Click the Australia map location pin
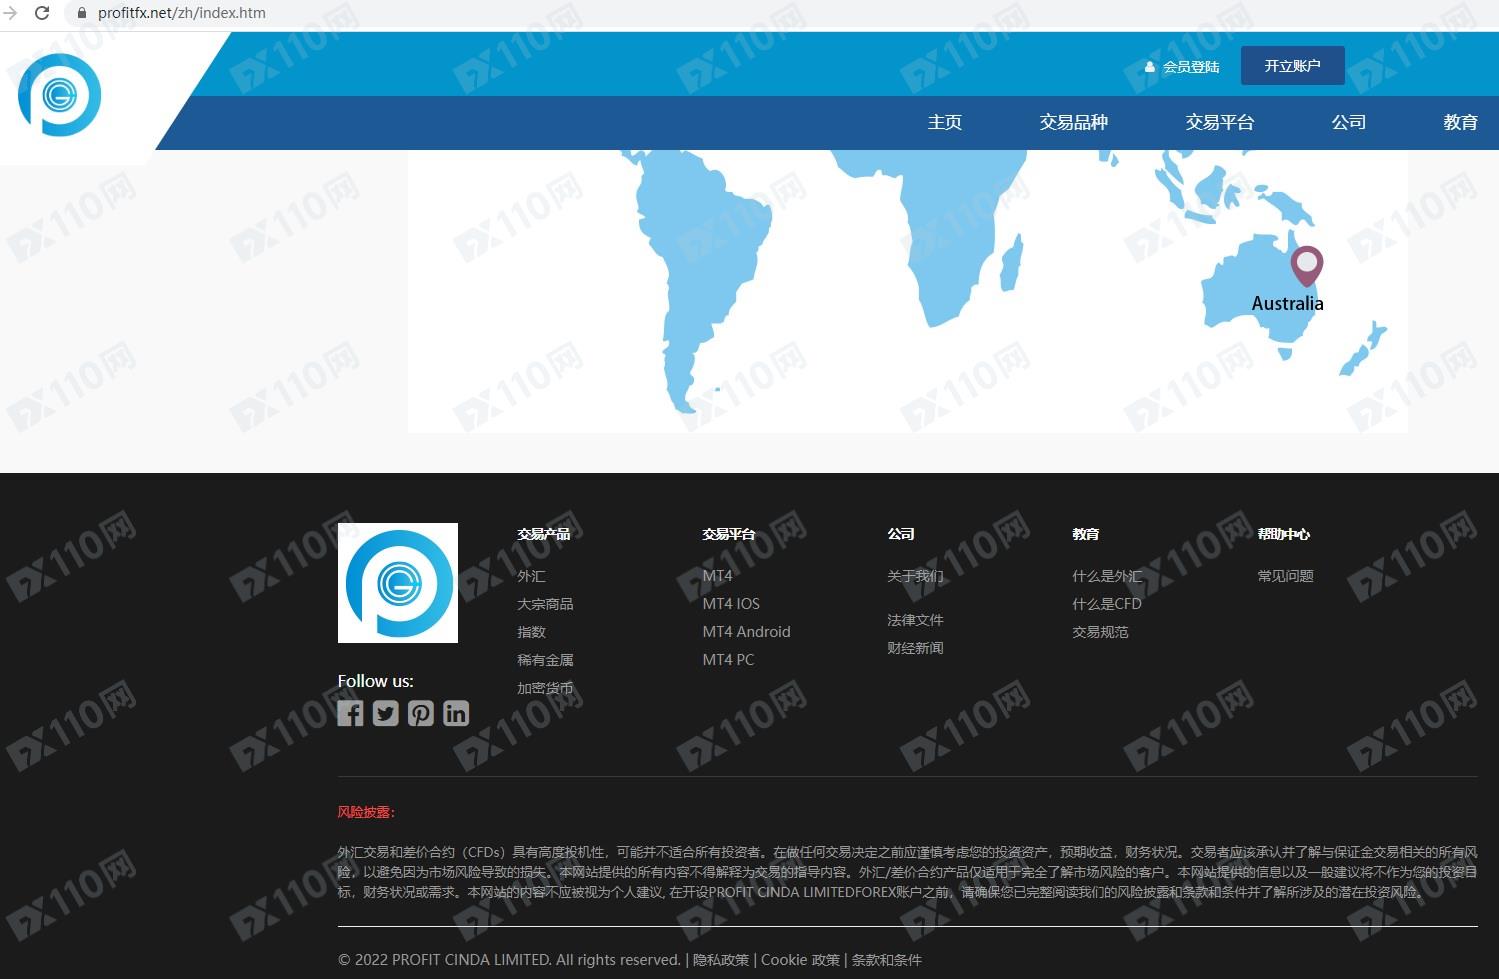Viewport: 1499px width, 979px height. [x=1306, y=264]
